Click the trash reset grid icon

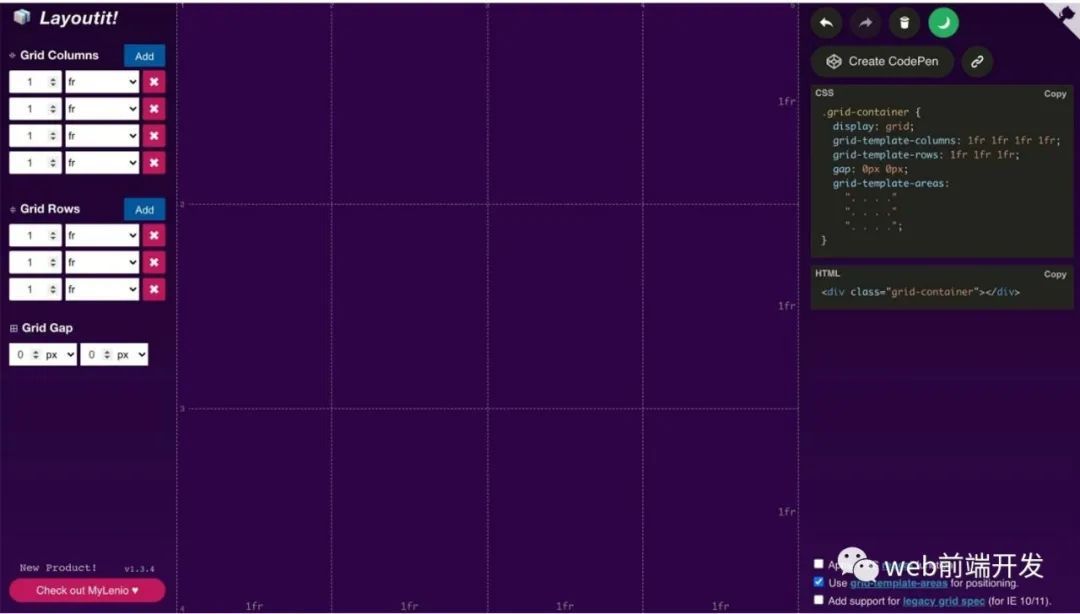pyautogui.click(x=904, y=23)
